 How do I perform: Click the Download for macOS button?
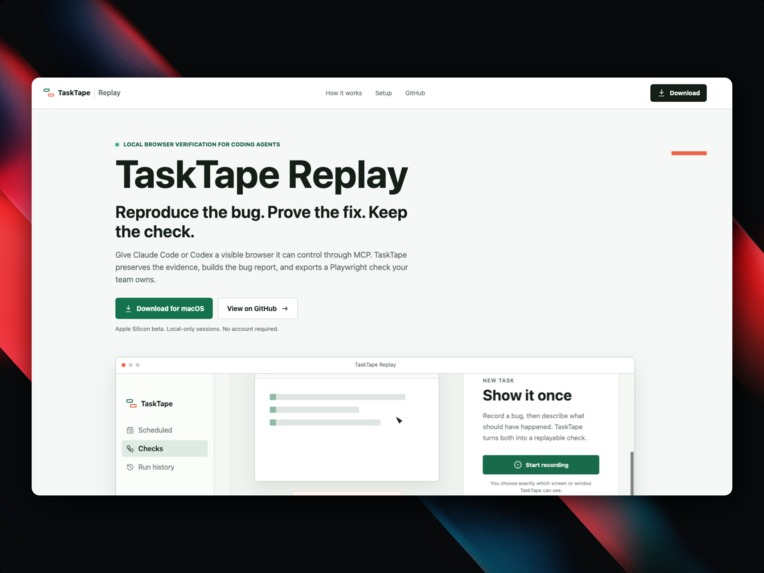coord(164,308)
